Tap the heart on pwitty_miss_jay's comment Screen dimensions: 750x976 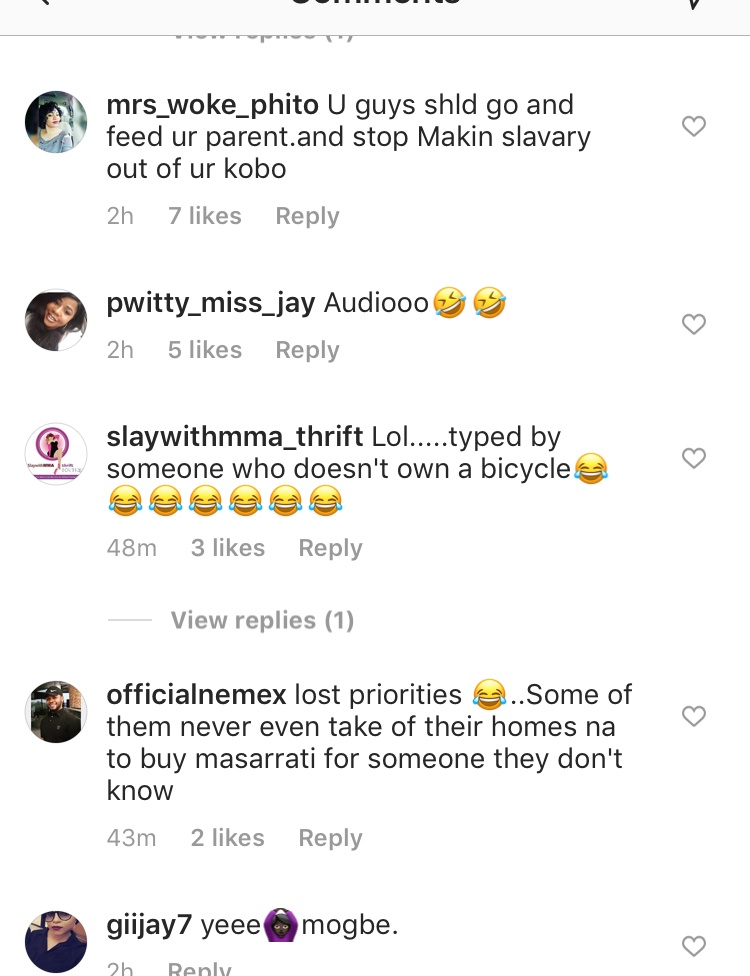[x=693, y=324]
